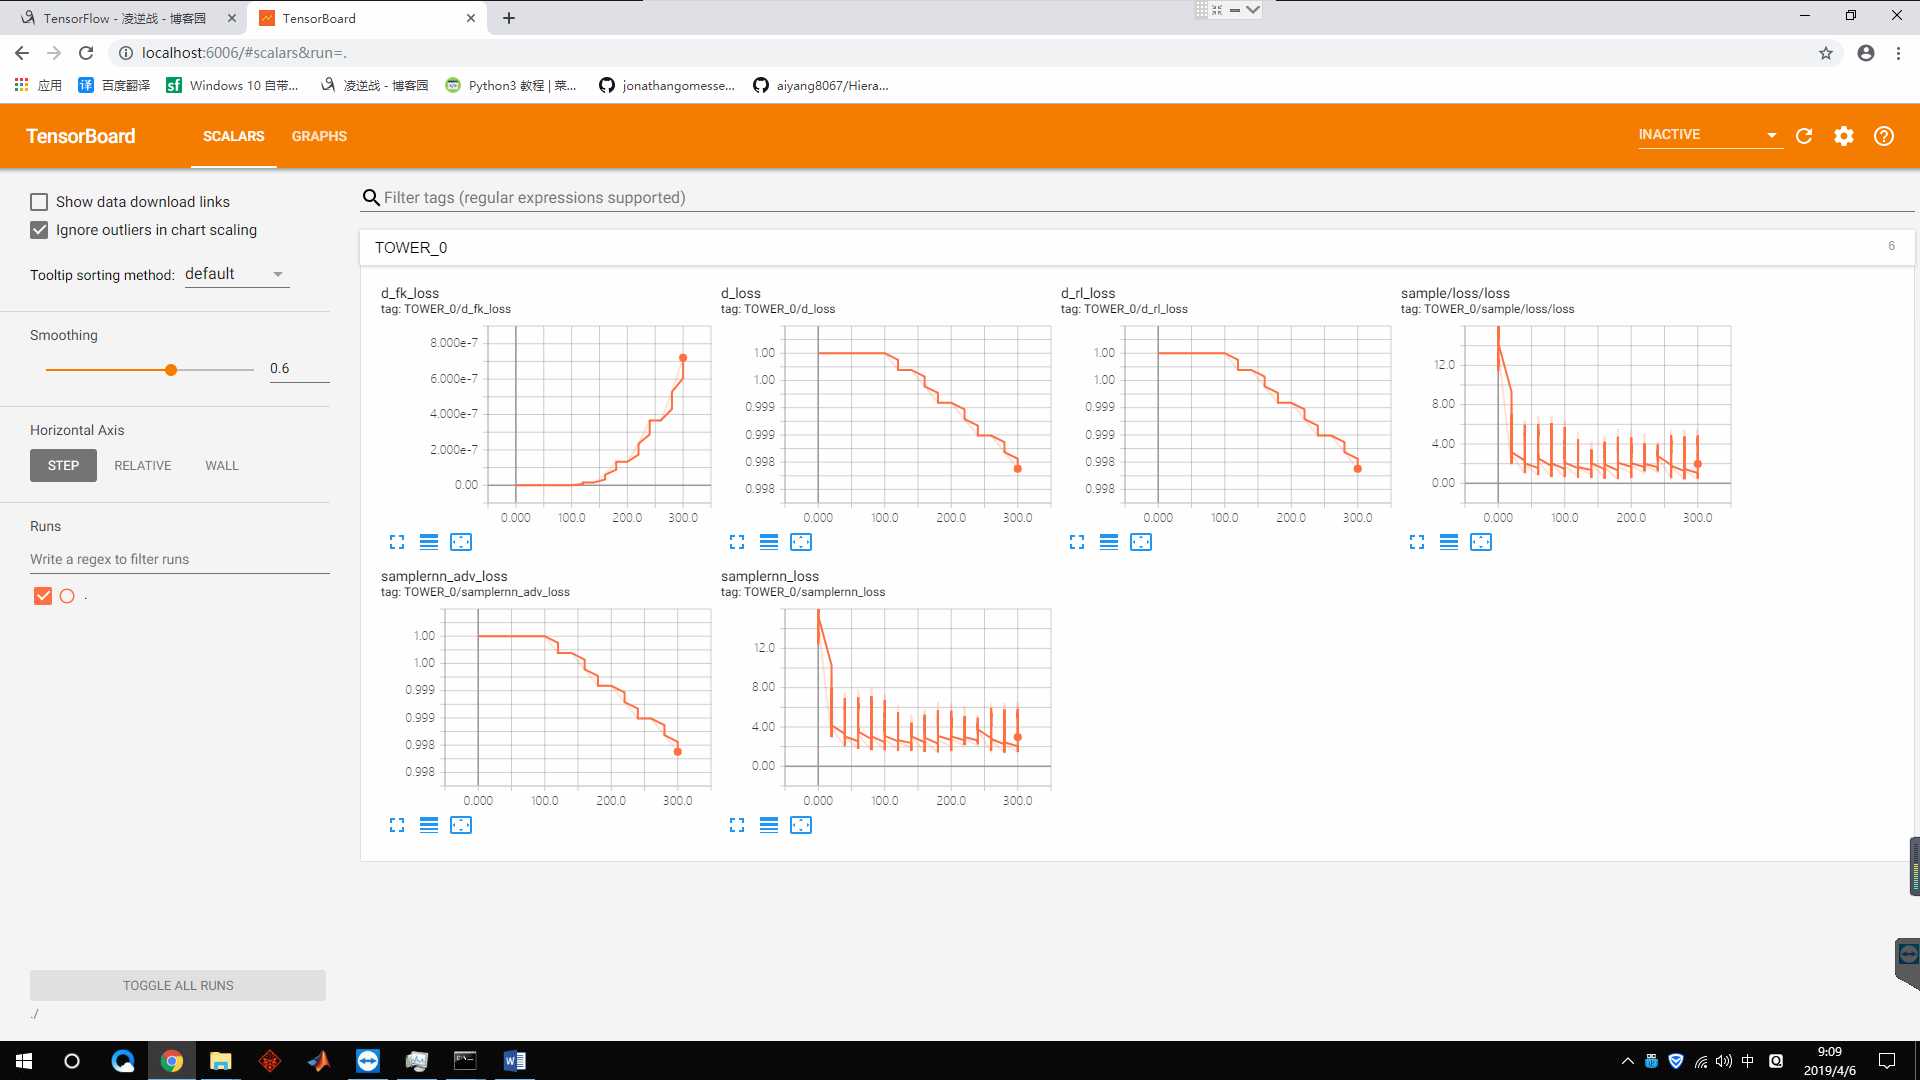This screenshot has height=1080, width=1920.
Task: Expand sample/loss/loss chart to full size
Action: (x=1417, y=542)
